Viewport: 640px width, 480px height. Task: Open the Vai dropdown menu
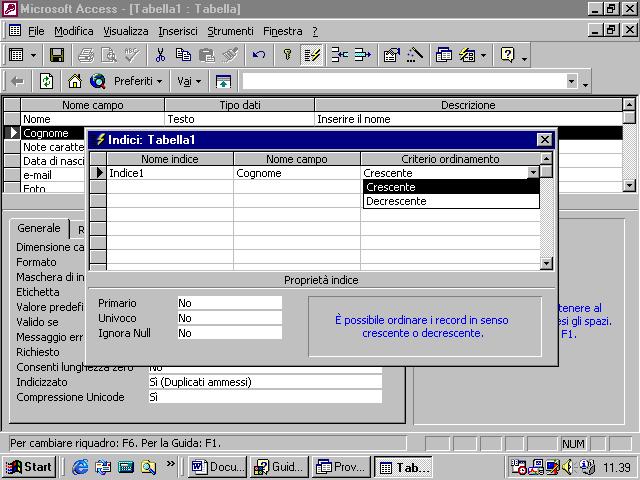point(189,81)
